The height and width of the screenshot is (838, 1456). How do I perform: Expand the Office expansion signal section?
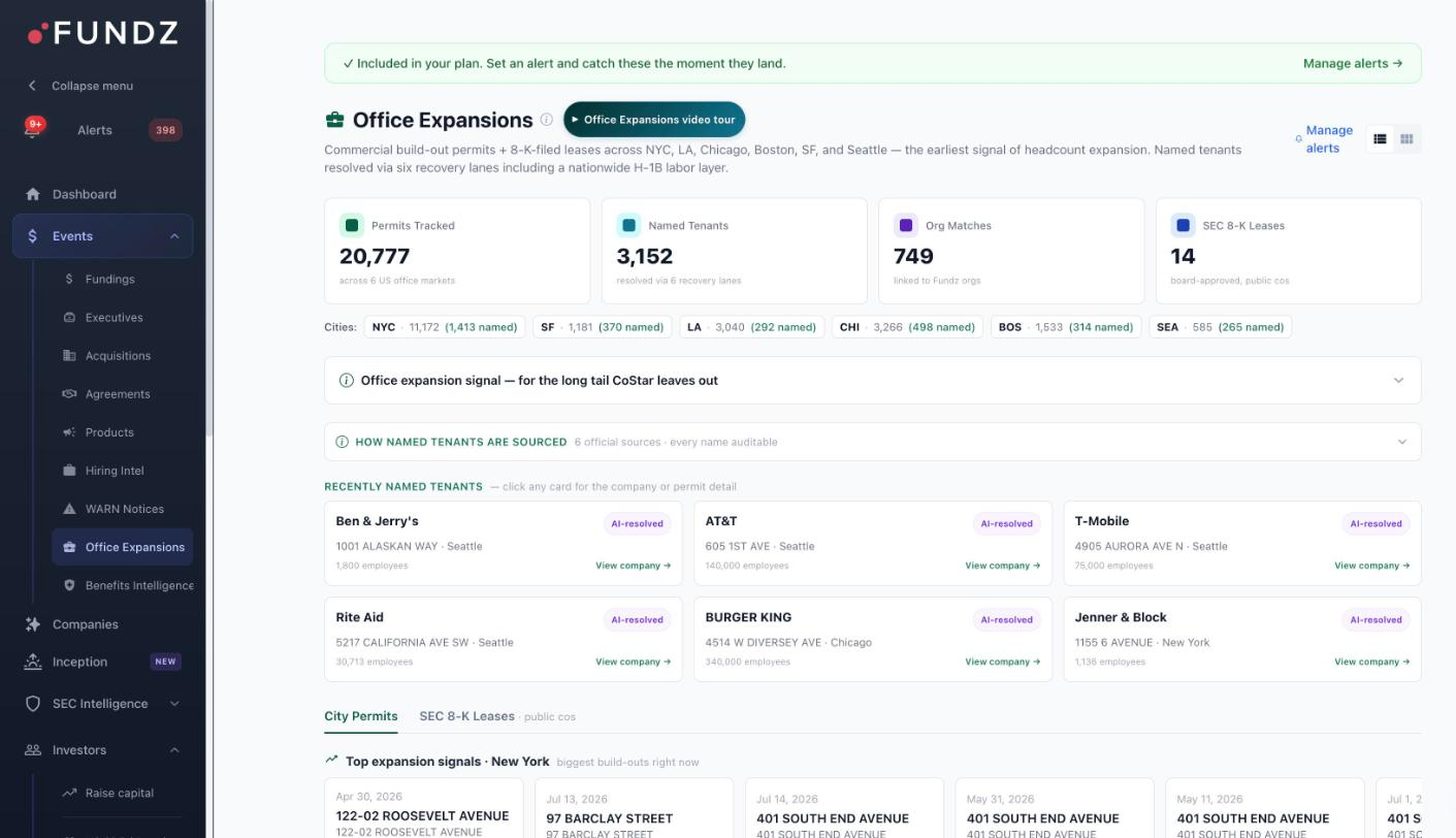872,380
